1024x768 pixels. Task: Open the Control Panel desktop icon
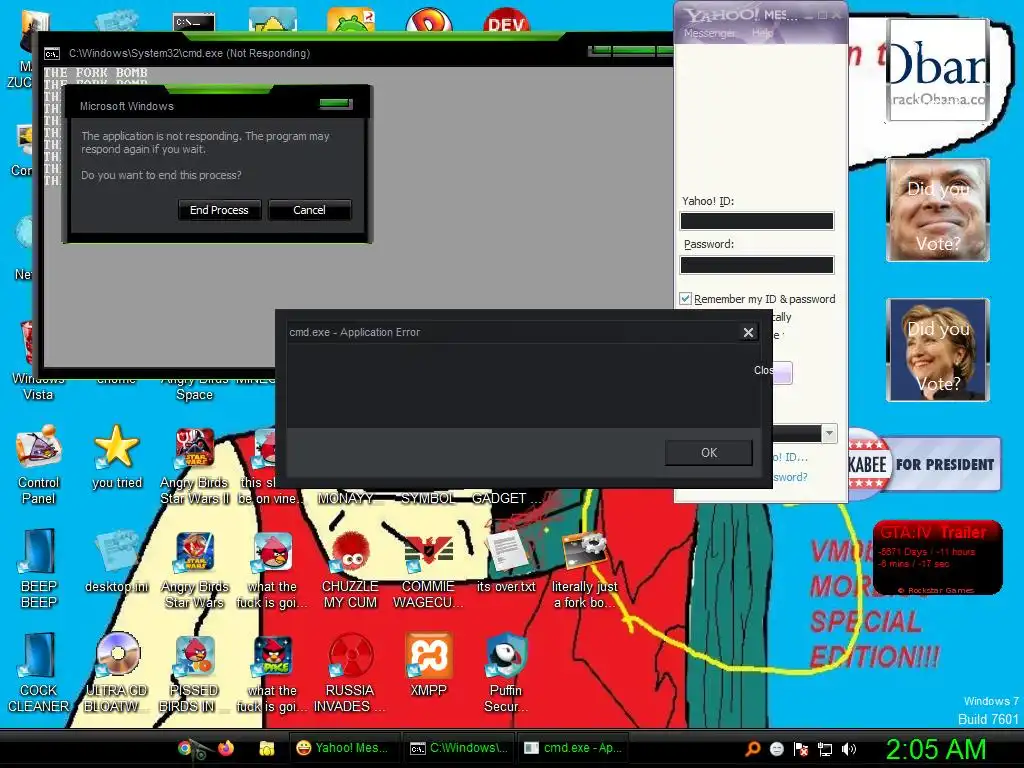[x=38, y=464]
